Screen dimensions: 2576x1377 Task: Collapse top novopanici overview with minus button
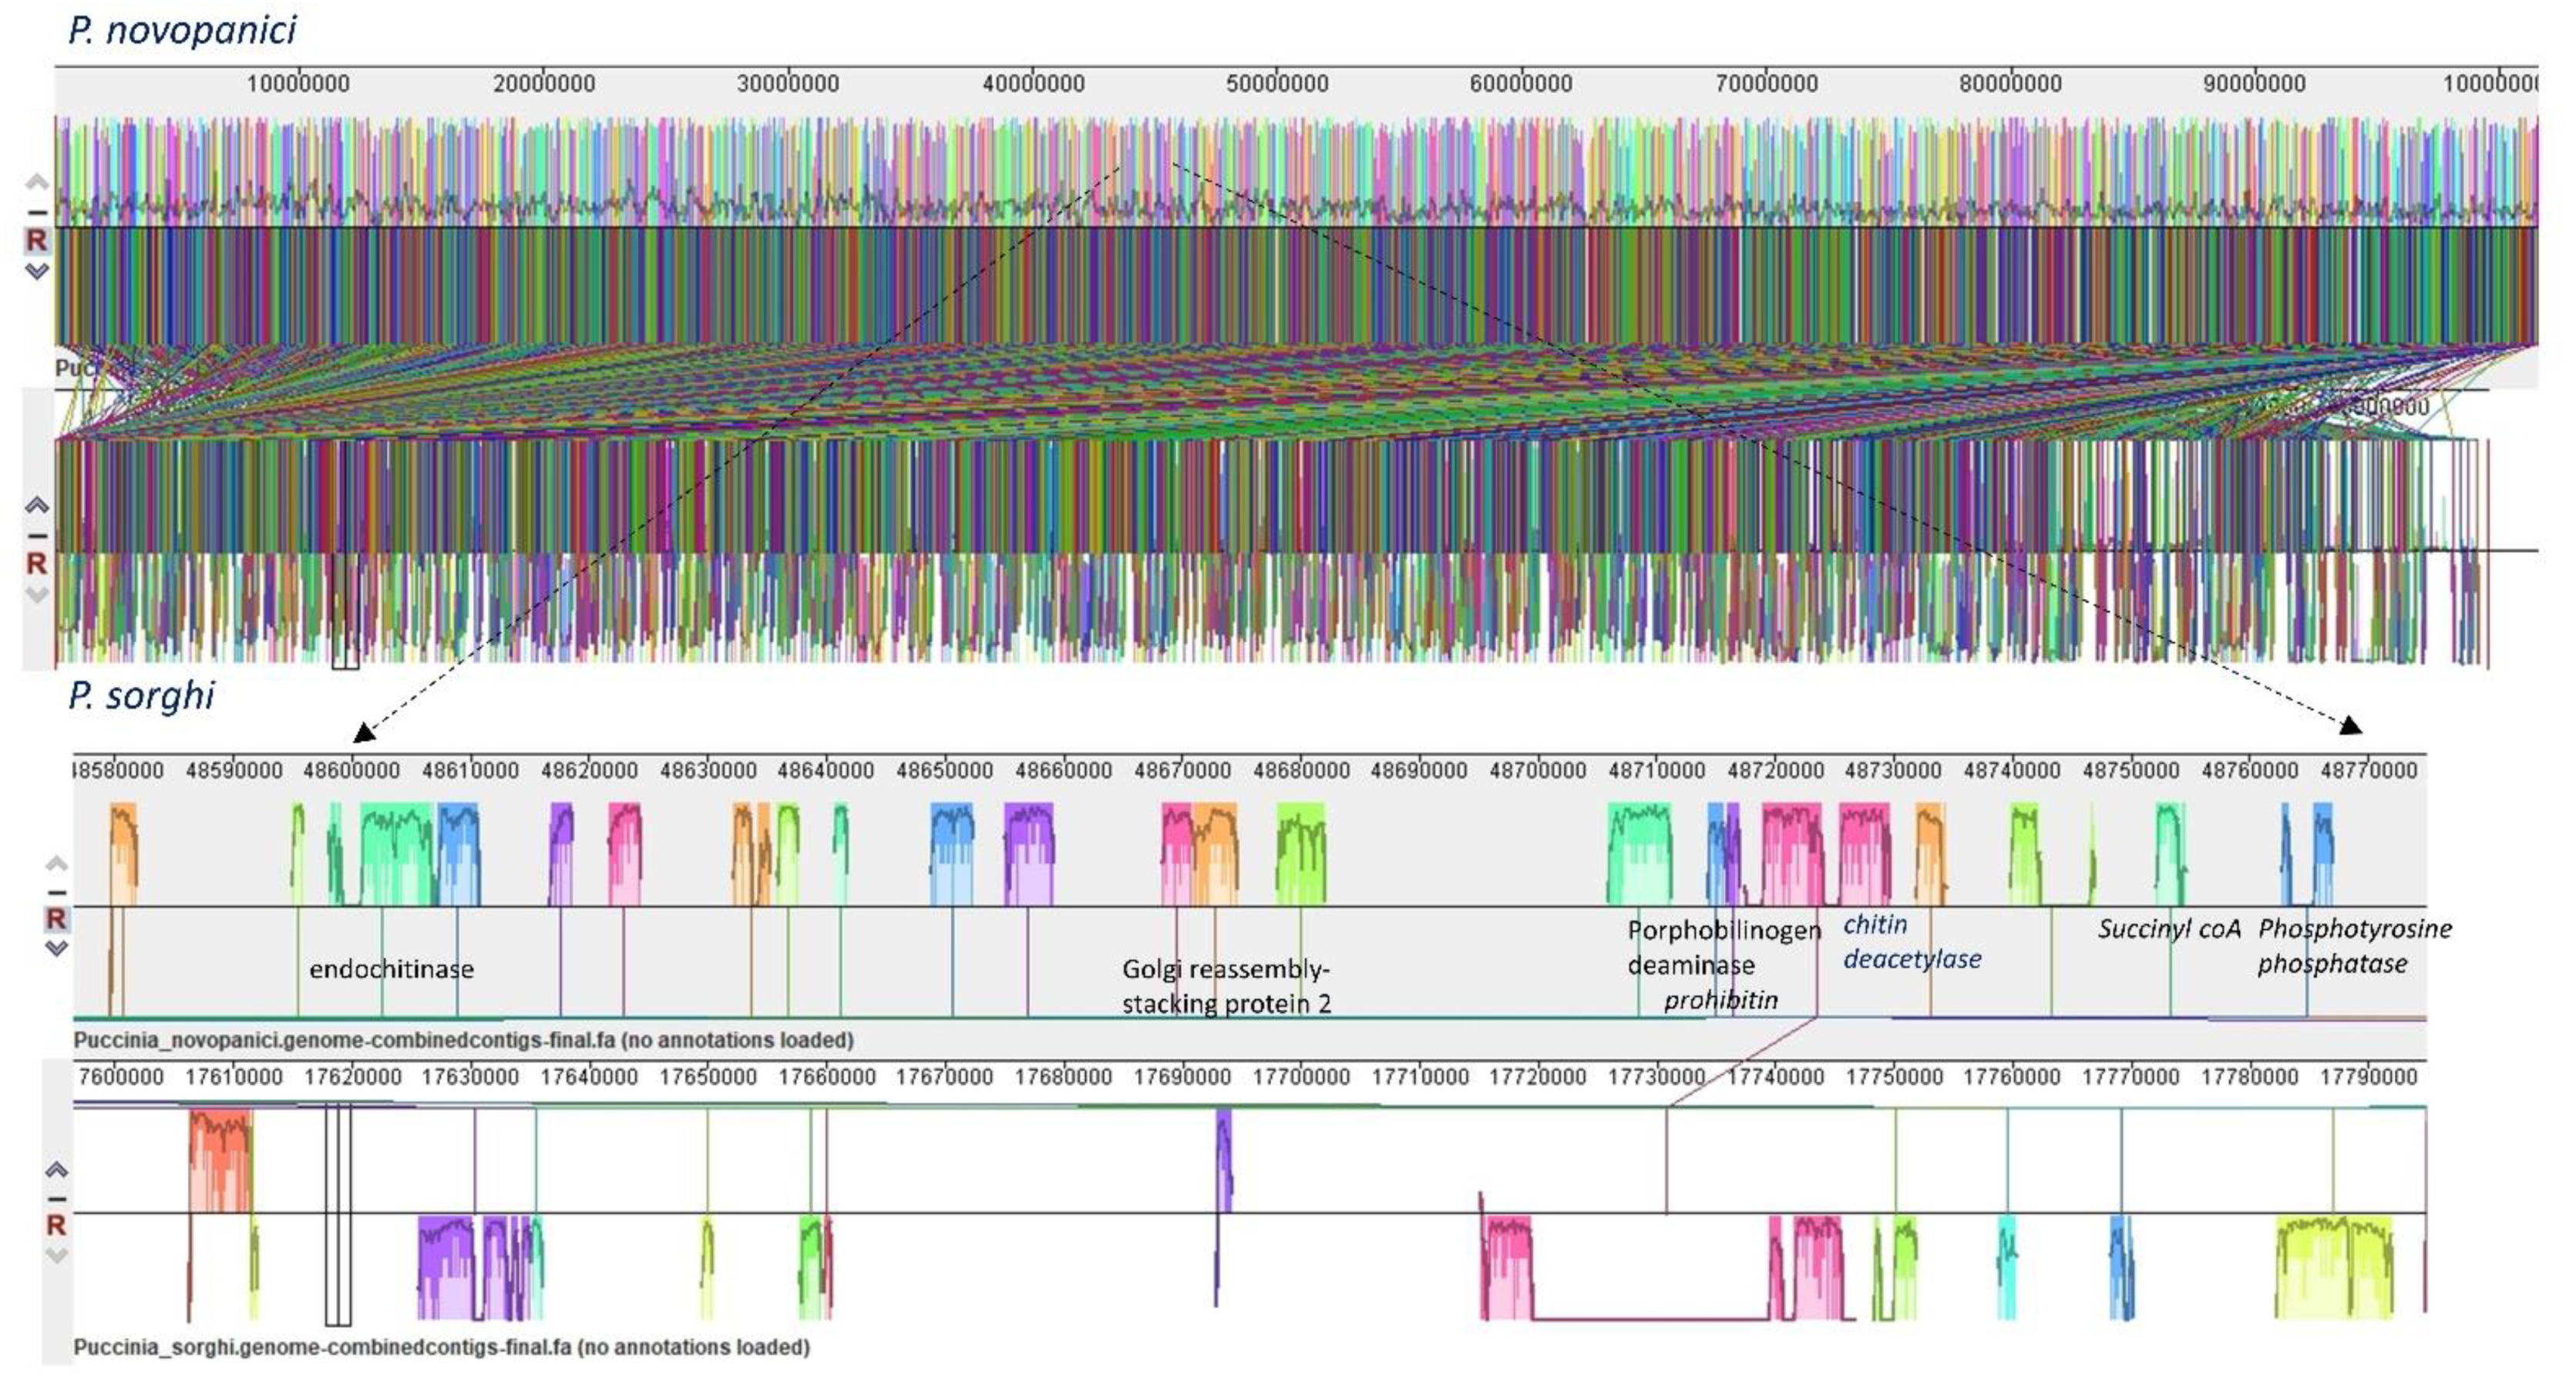coord(36,212)
